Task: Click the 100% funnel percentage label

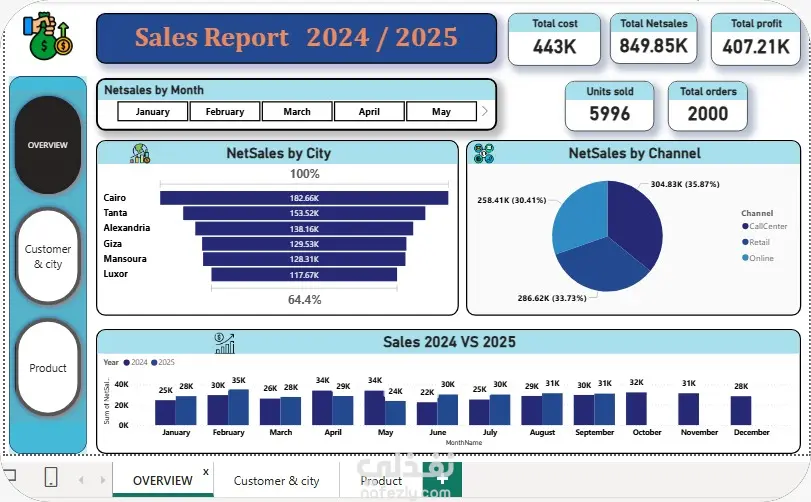Action: click(305, 174)
